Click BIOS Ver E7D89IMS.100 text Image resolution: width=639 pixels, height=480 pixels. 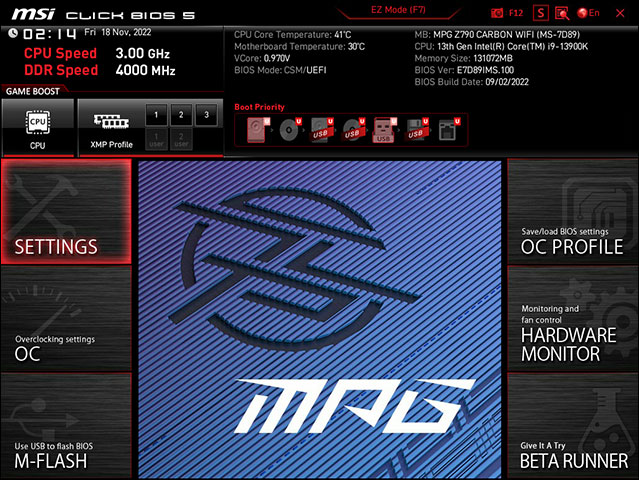[464, 70]
